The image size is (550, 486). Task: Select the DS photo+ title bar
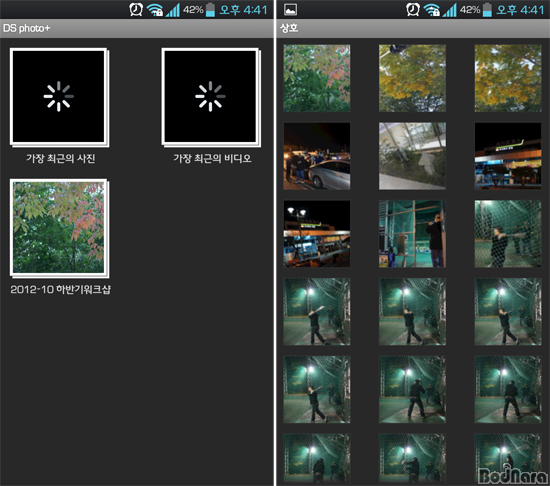(x=137, y=28)
